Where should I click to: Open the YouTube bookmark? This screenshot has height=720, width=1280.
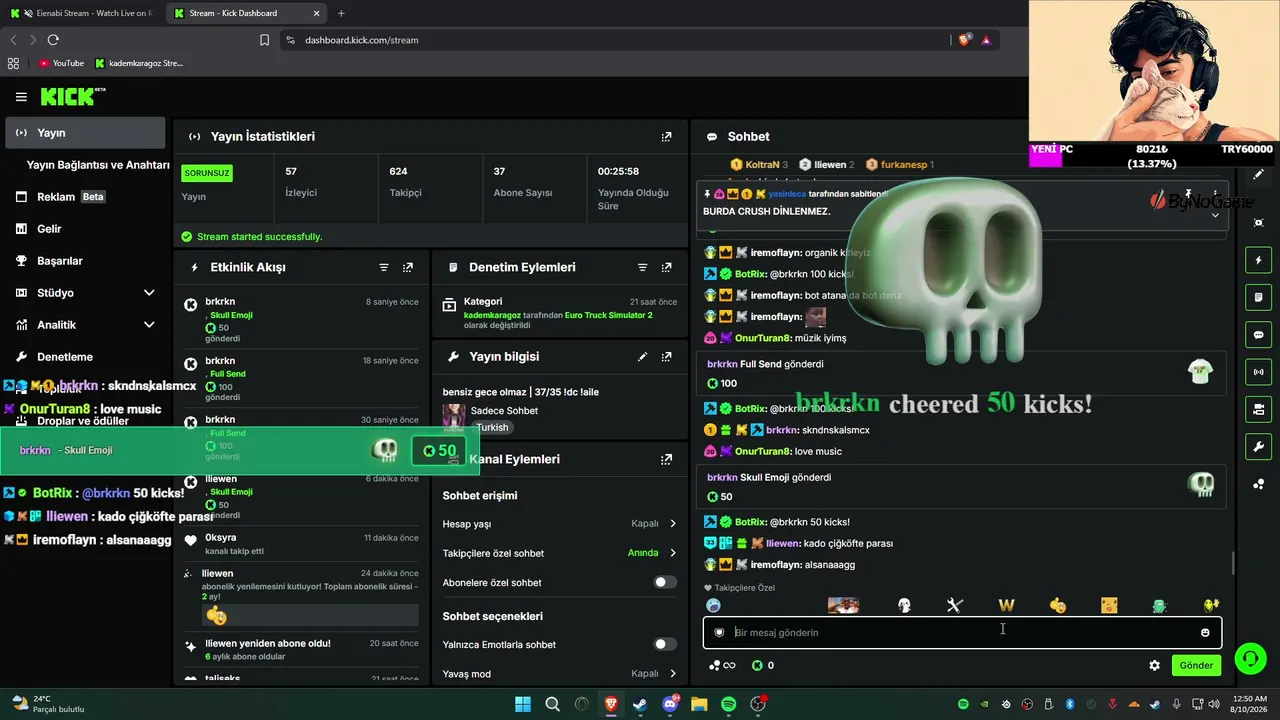(x=61, y=63)
